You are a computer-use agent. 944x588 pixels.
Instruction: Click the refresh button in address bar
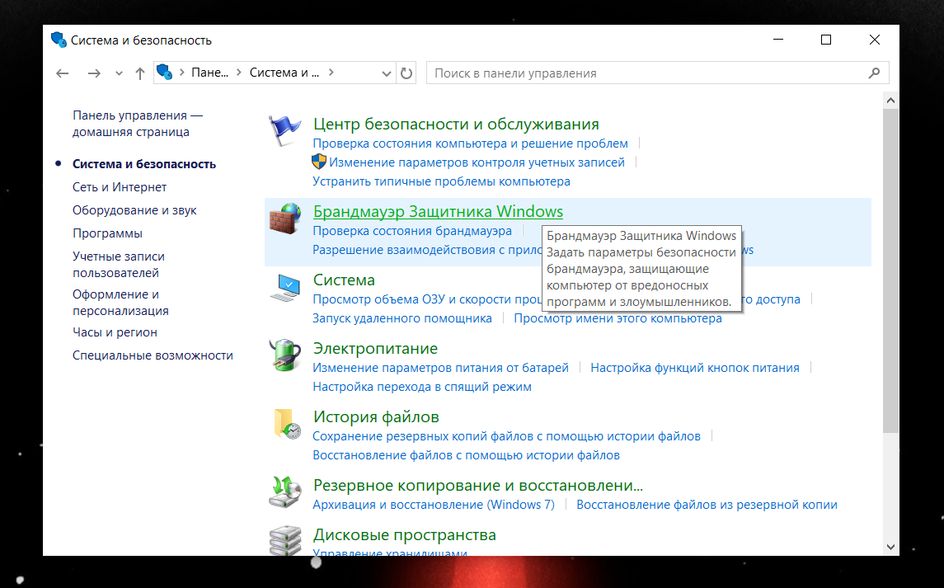coord(406,73)
